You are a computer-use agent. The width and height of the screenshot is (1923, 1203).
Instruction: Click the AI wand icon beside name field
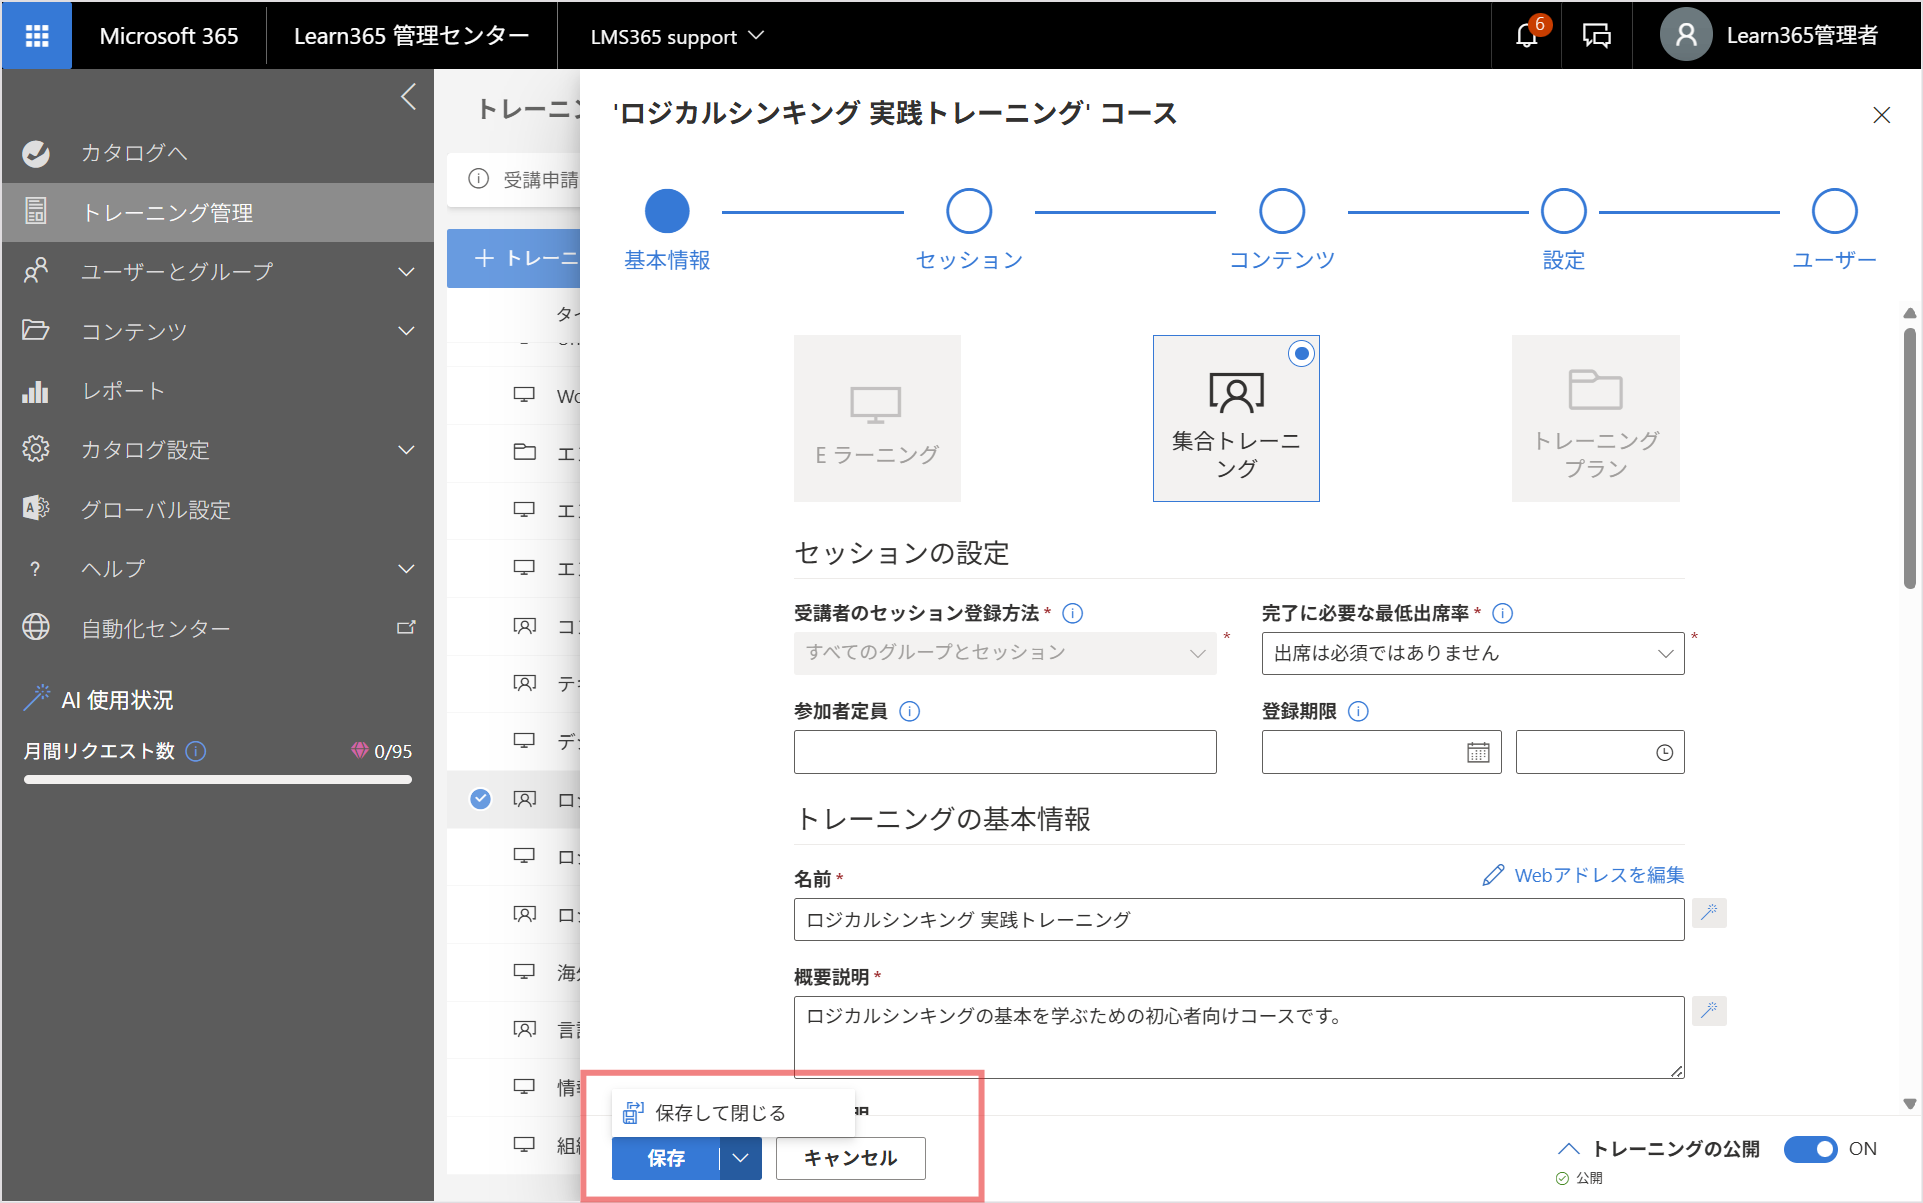coord(1709,912)
